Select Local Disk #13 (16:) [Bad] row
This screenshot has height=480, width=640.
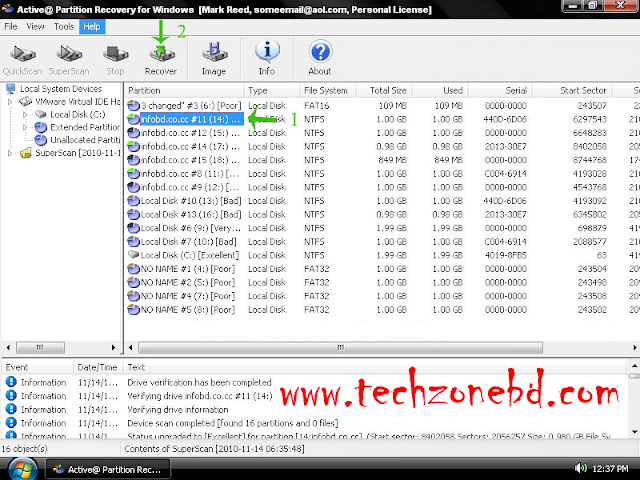382,214
